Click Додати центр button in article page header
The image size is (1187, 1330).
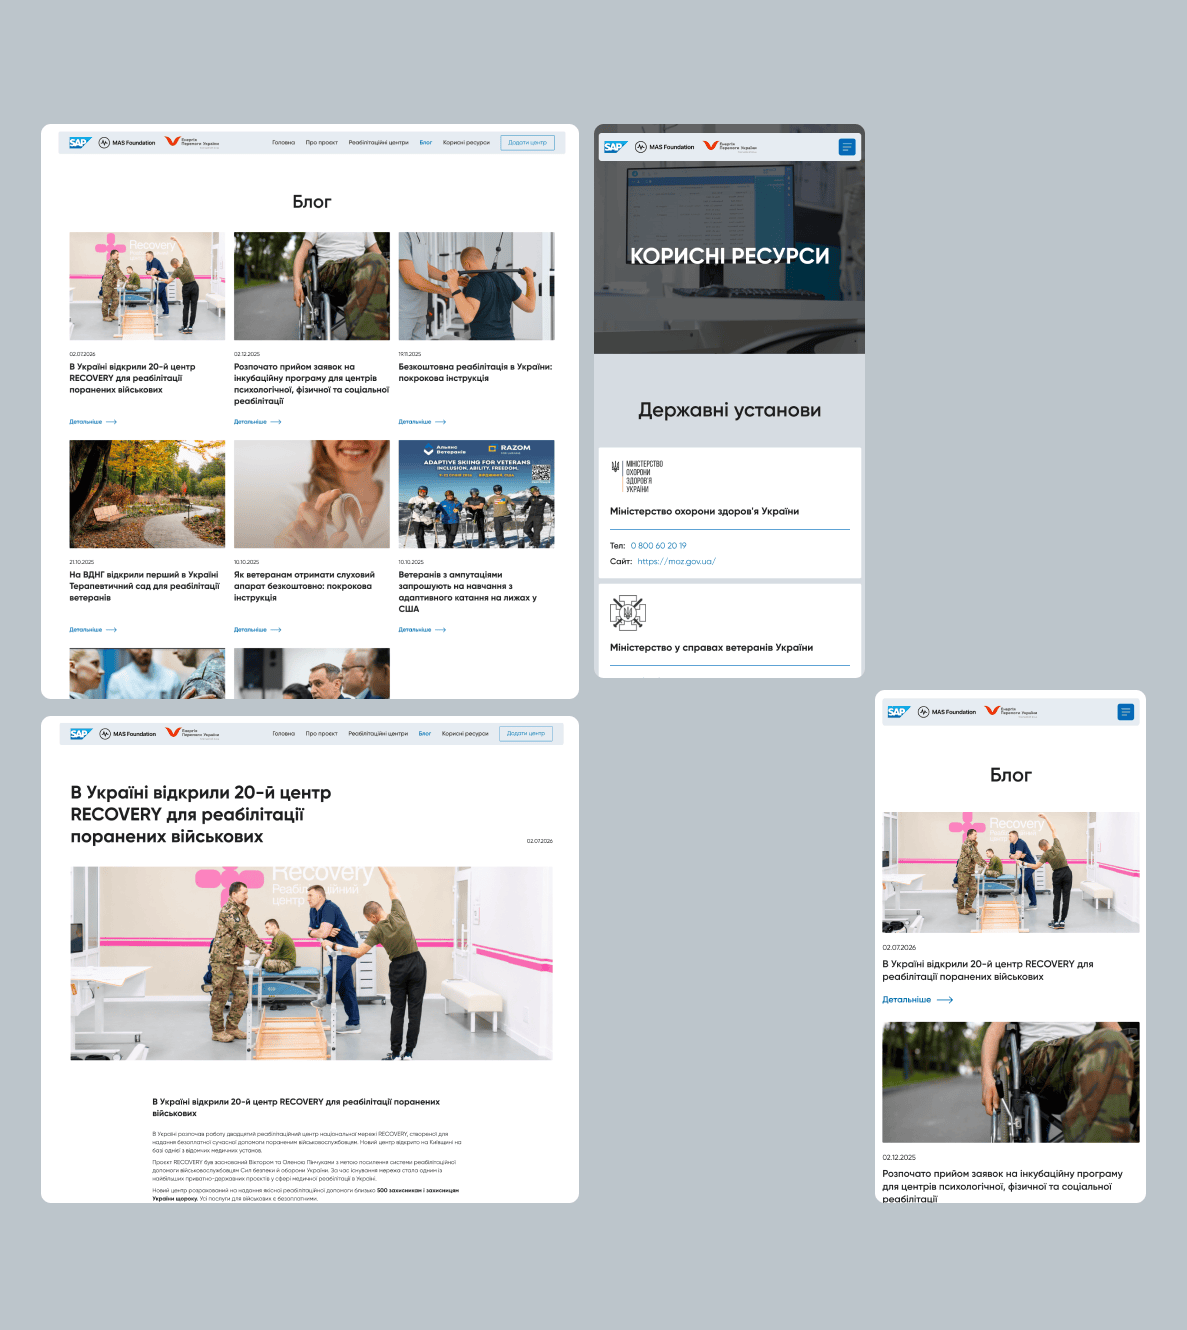coord(526,734)
